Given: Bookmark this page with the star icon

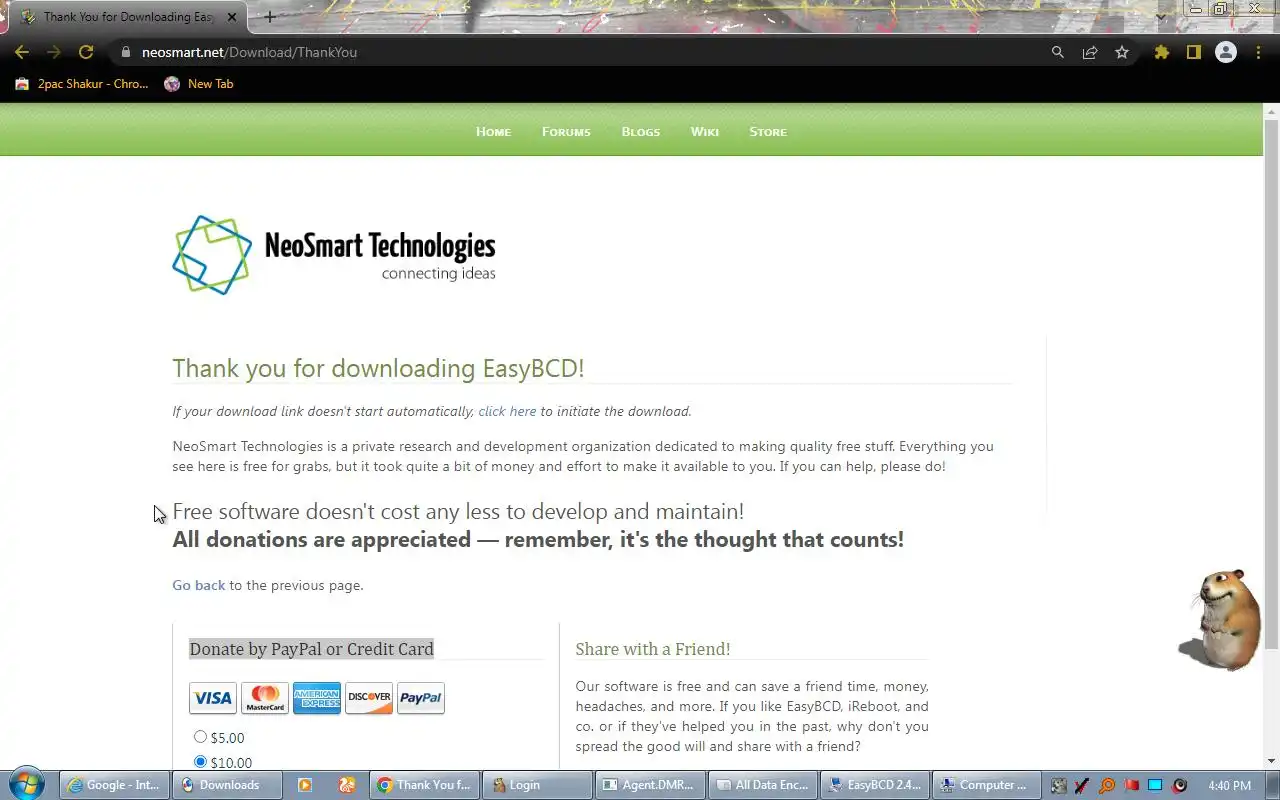Looking at the screenshot, I should pos(1122,52).
